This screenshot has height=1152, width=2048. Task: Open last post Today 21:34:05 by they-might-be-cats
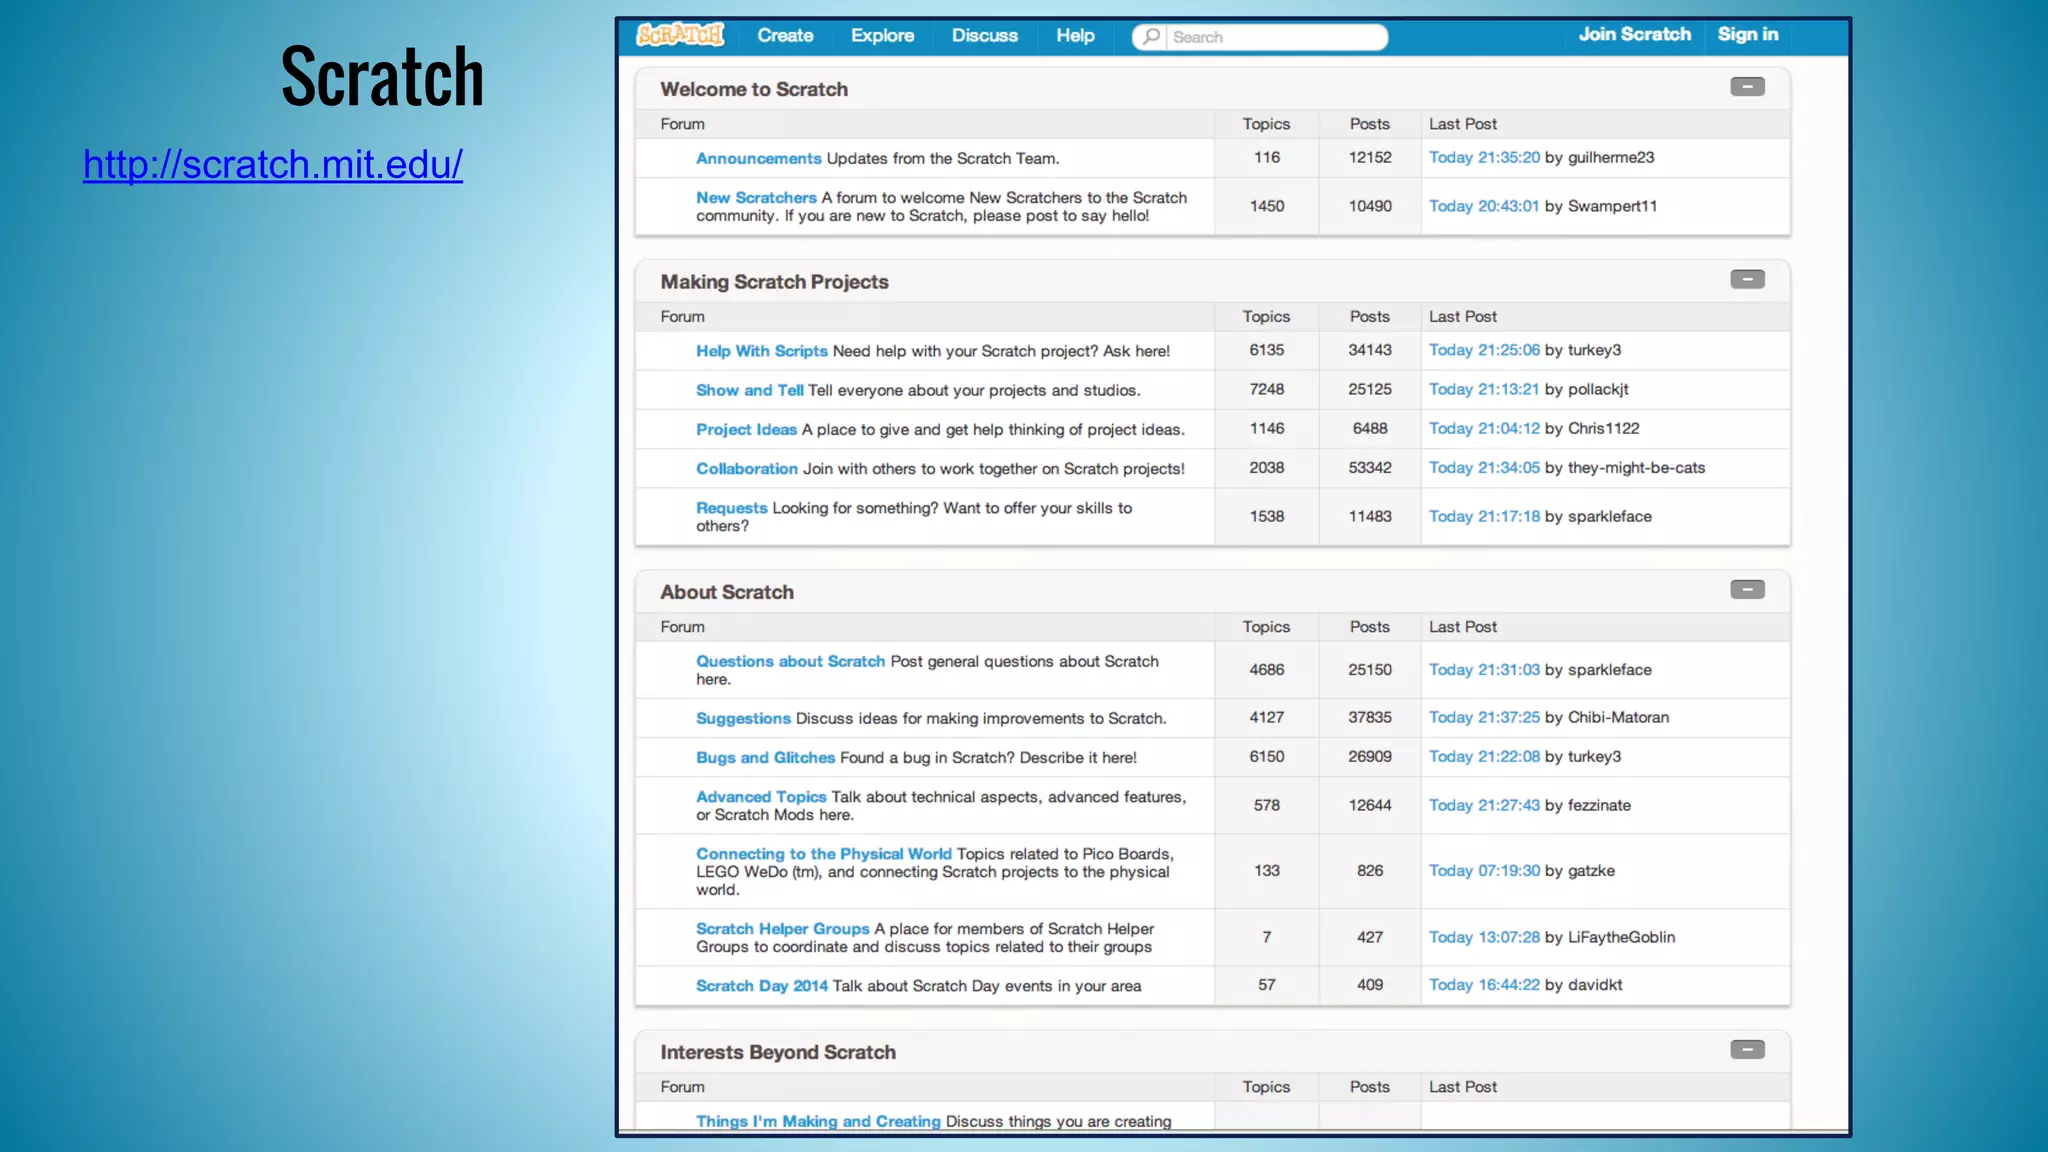coord(1484,467)
